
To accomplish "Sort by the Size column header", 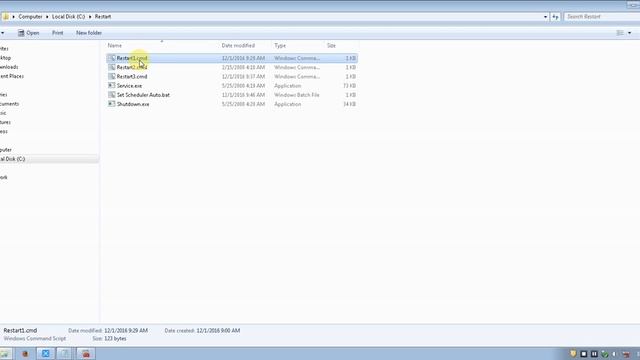I will [x=331, y=45].
